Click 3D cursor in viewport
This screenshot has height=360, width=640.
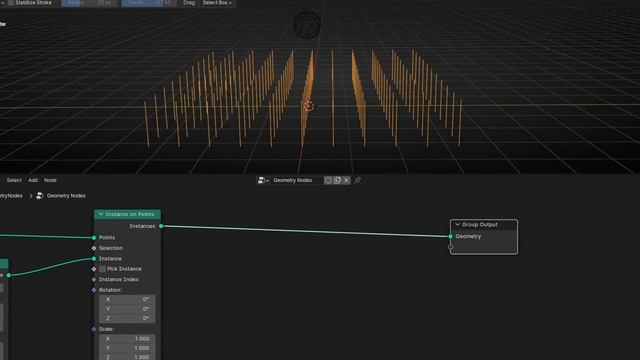tap(308, 106)
